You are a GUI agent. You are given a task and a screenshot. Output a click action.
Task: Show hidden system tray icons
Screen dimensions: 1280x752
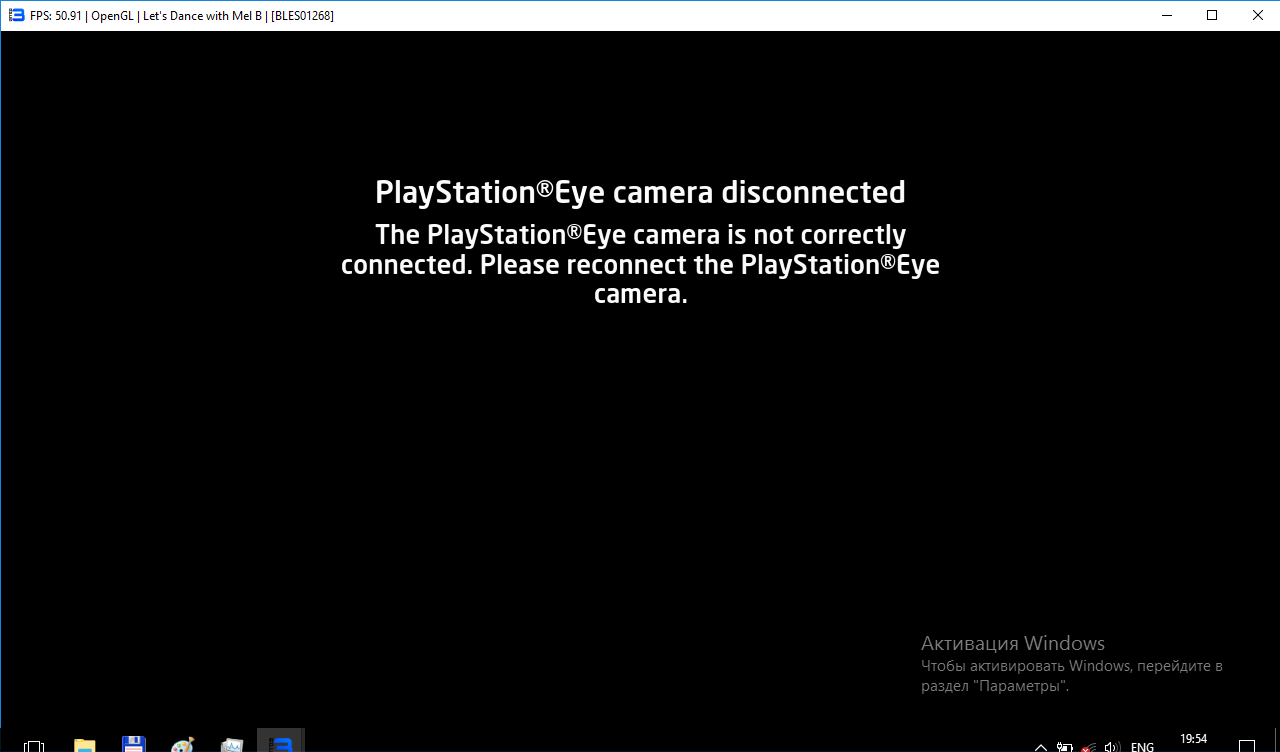(1040, 747)
